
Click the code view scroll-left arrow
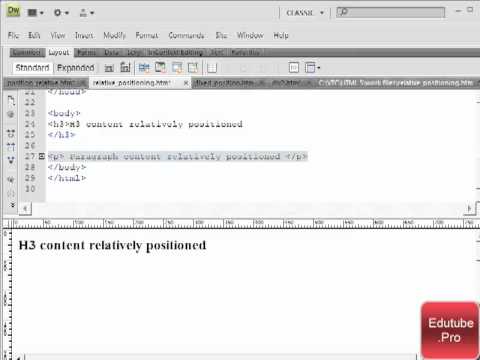tap(25, 209)
